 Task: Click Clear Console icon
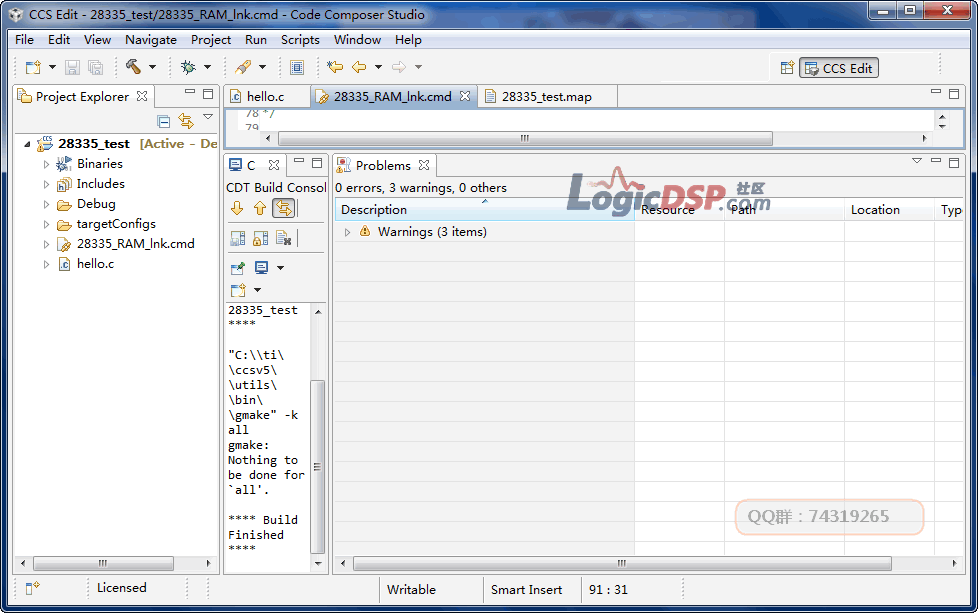pyautogui.click(x=284, y=238)
